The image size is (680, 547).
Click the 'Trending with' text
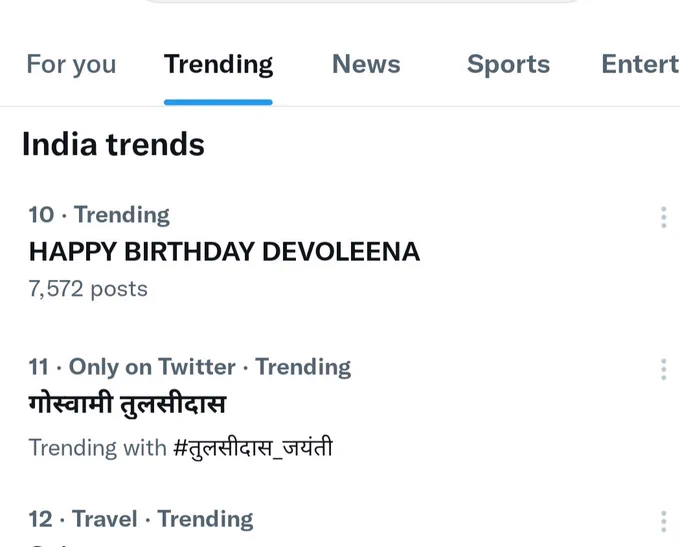(x=98, y=448)
